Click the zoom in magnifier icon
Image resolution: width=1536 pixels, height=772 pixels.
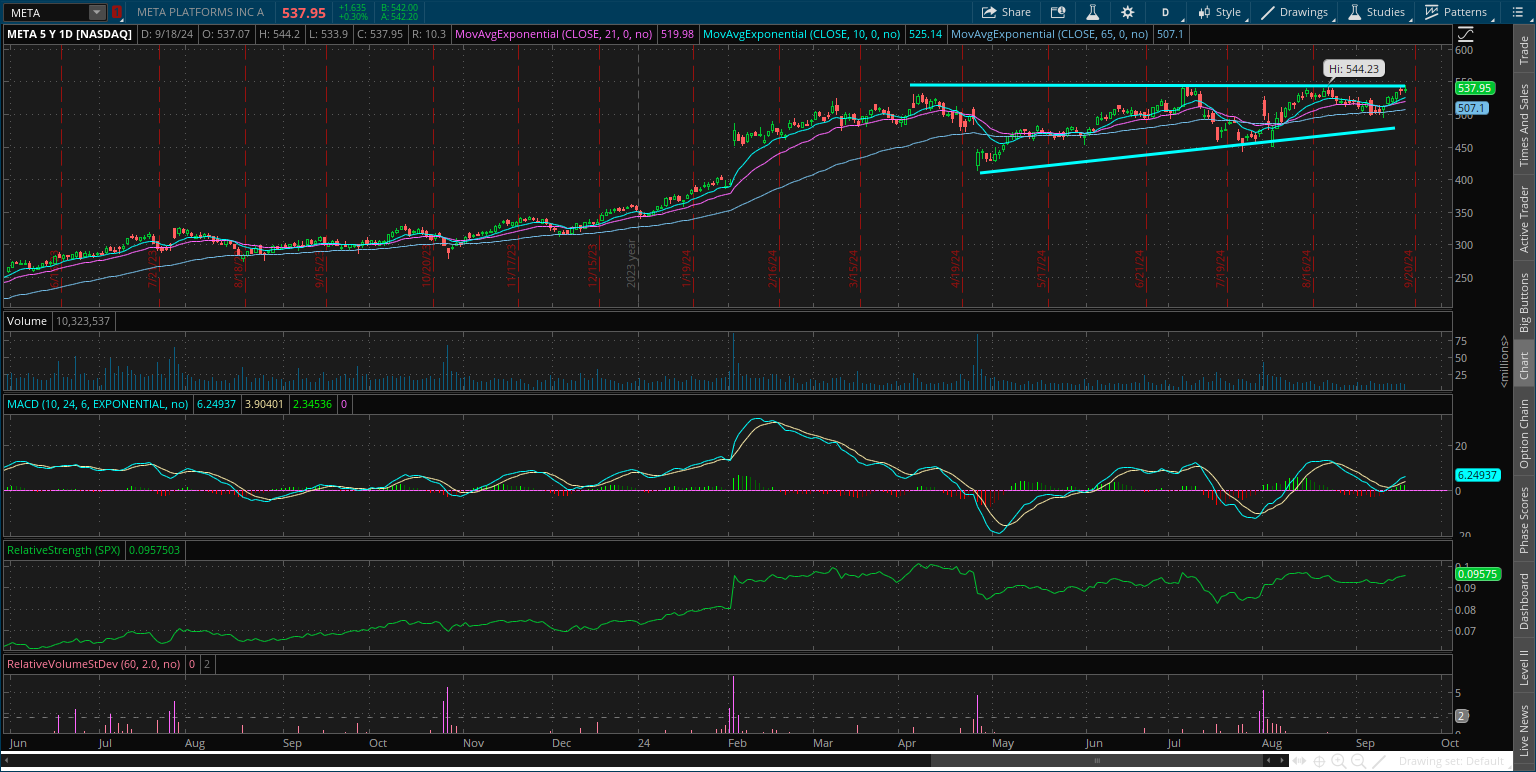(1339, 761)
